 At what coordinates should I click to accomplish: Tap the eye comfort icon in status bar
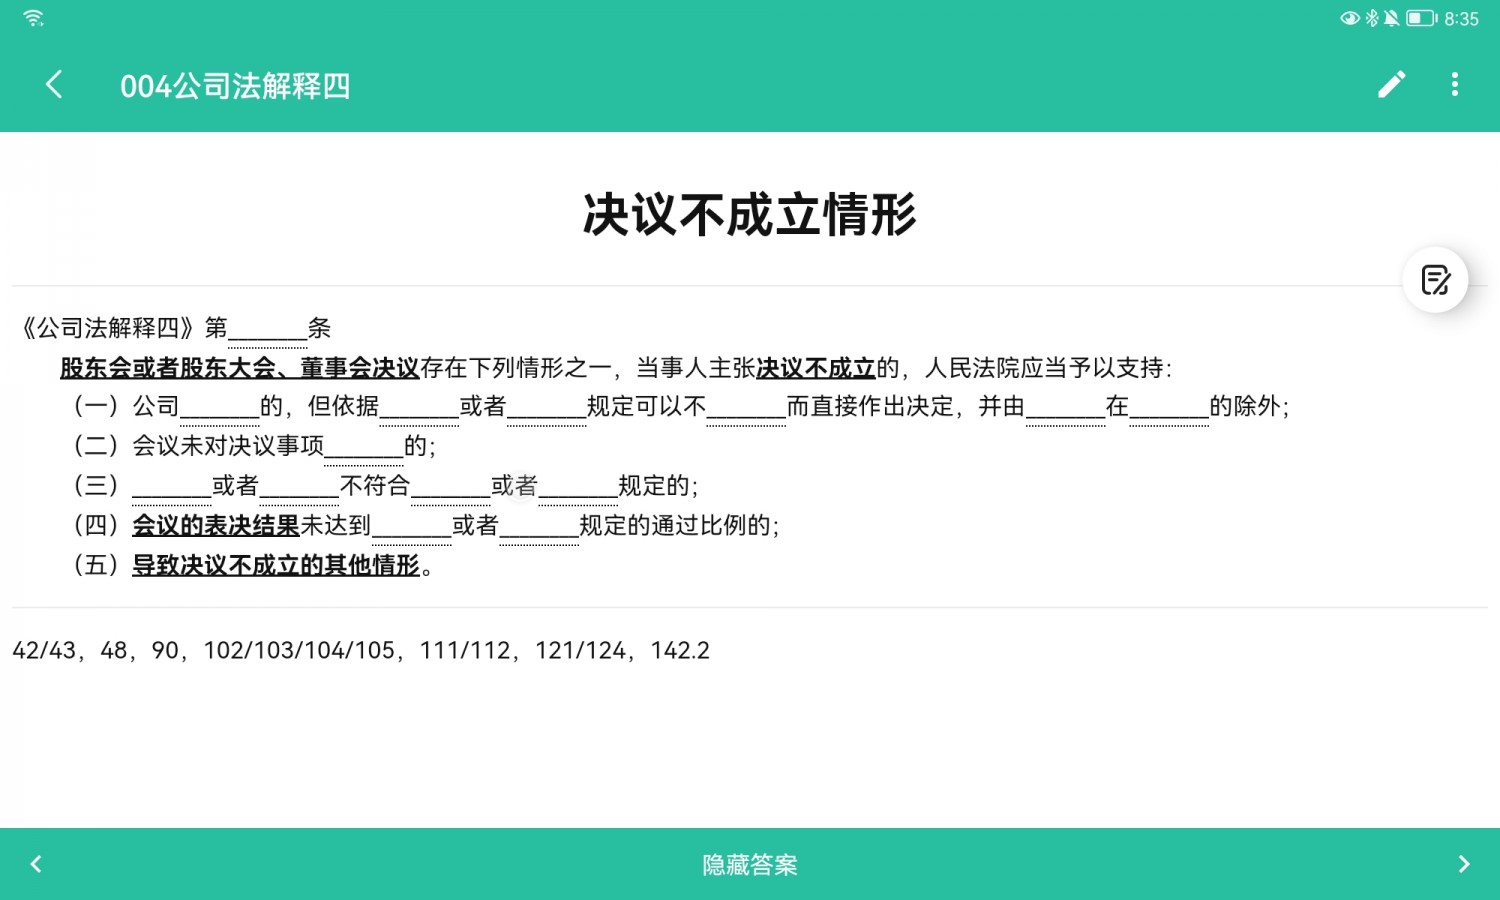point(1349,18)
